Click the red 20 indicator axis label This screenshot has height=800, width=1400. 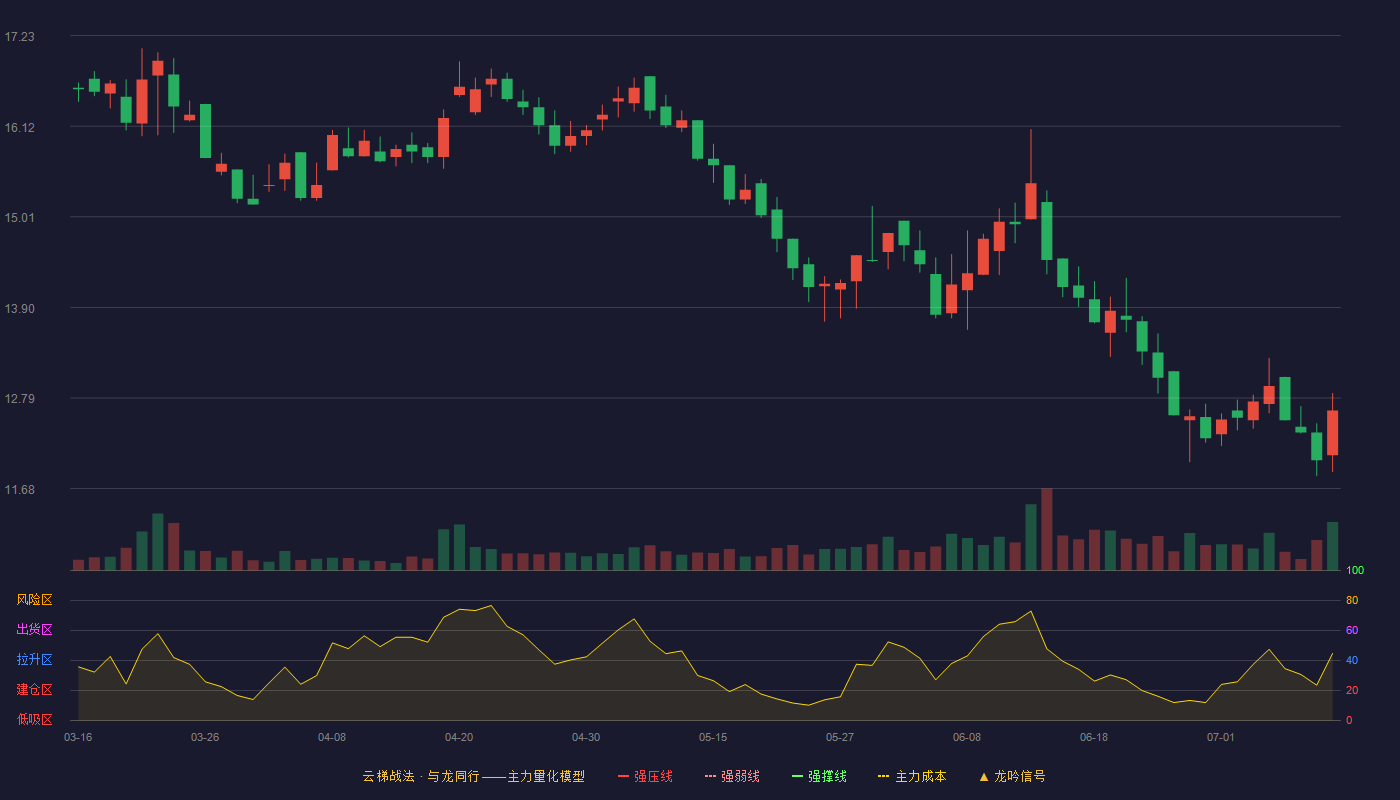(x=1352, y=690)
